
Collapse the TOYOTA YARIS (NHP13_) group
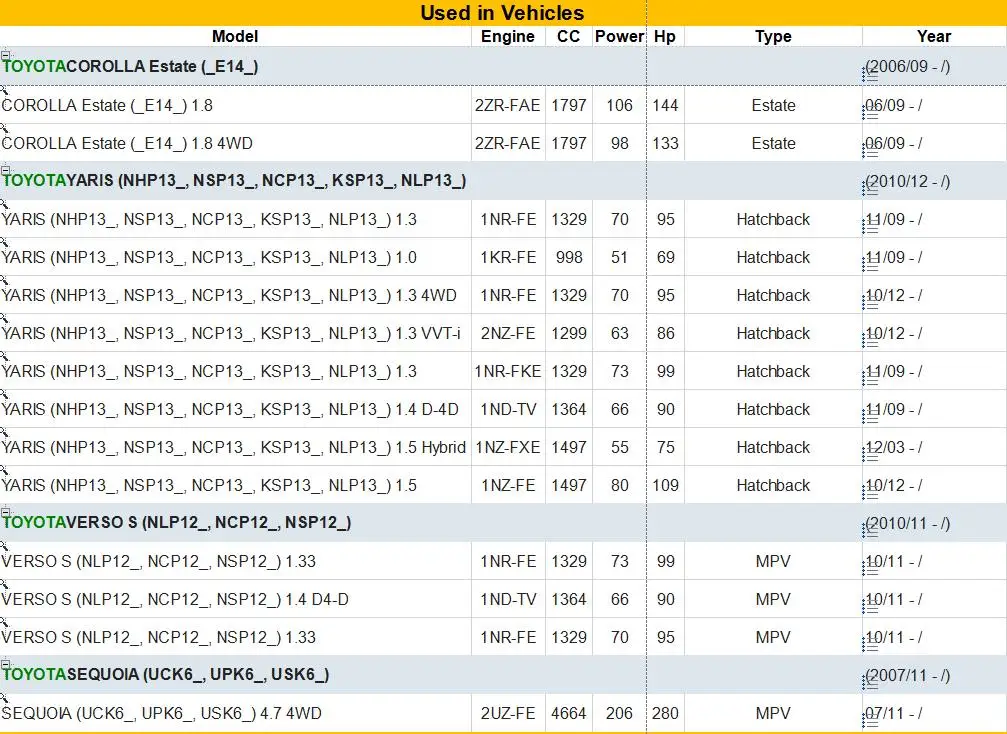coord(5,170)
